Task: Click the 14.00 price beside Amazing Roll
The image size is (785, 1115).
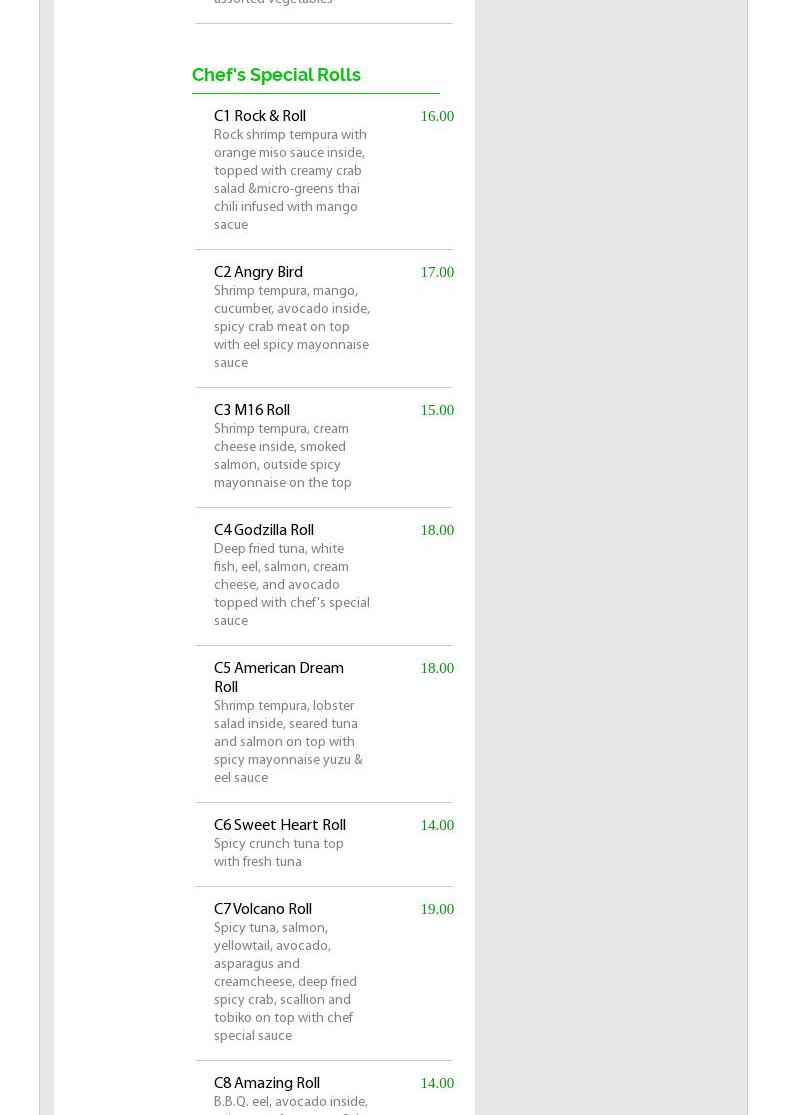Action: (x=437, y=1083)
